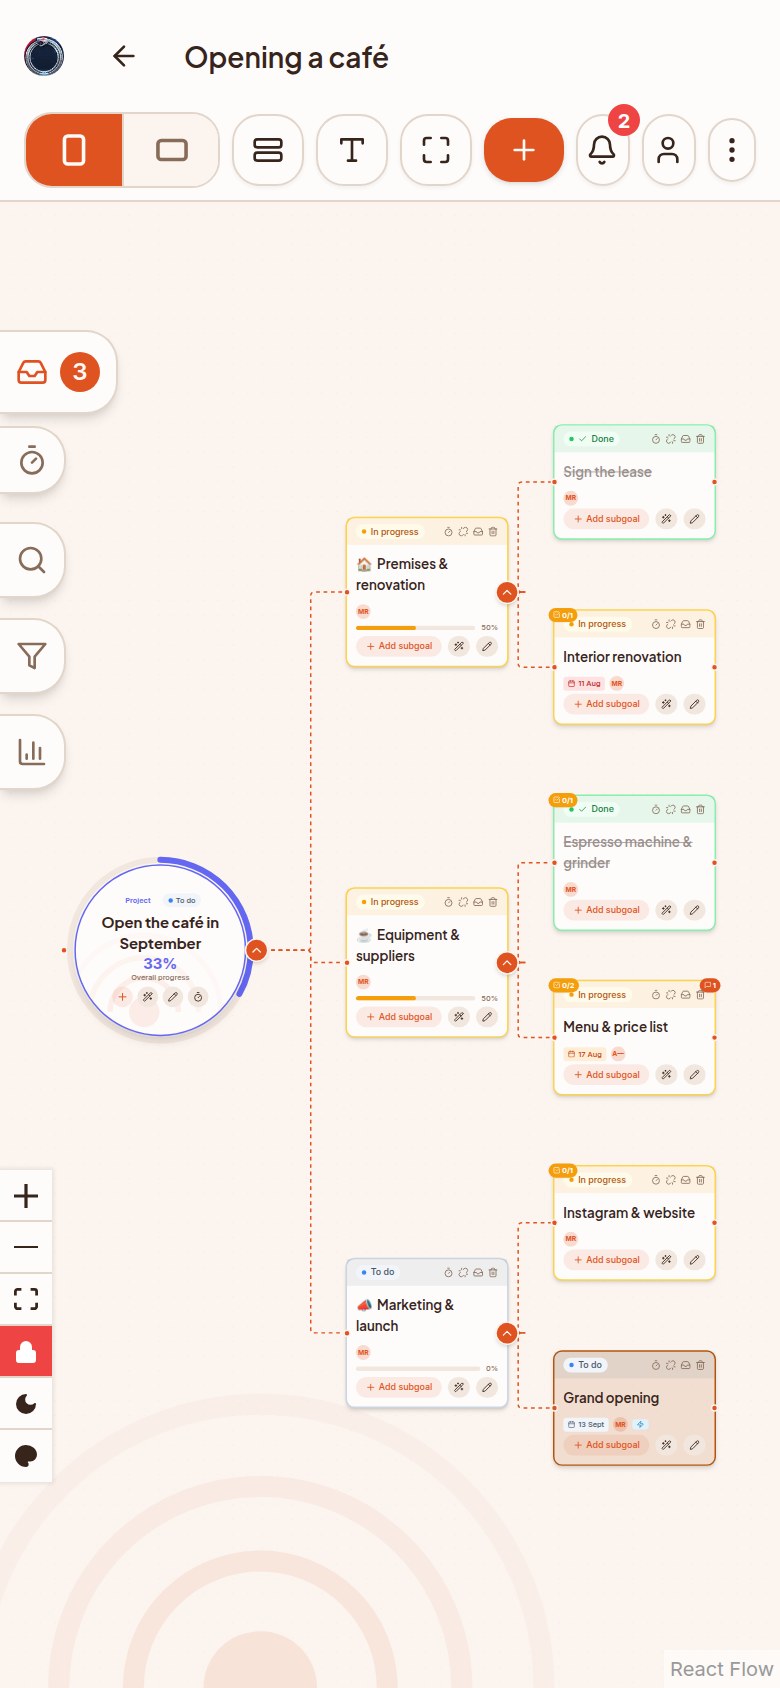Fit view in canvas controls

pyautogui.click(x=26, y=1299)
